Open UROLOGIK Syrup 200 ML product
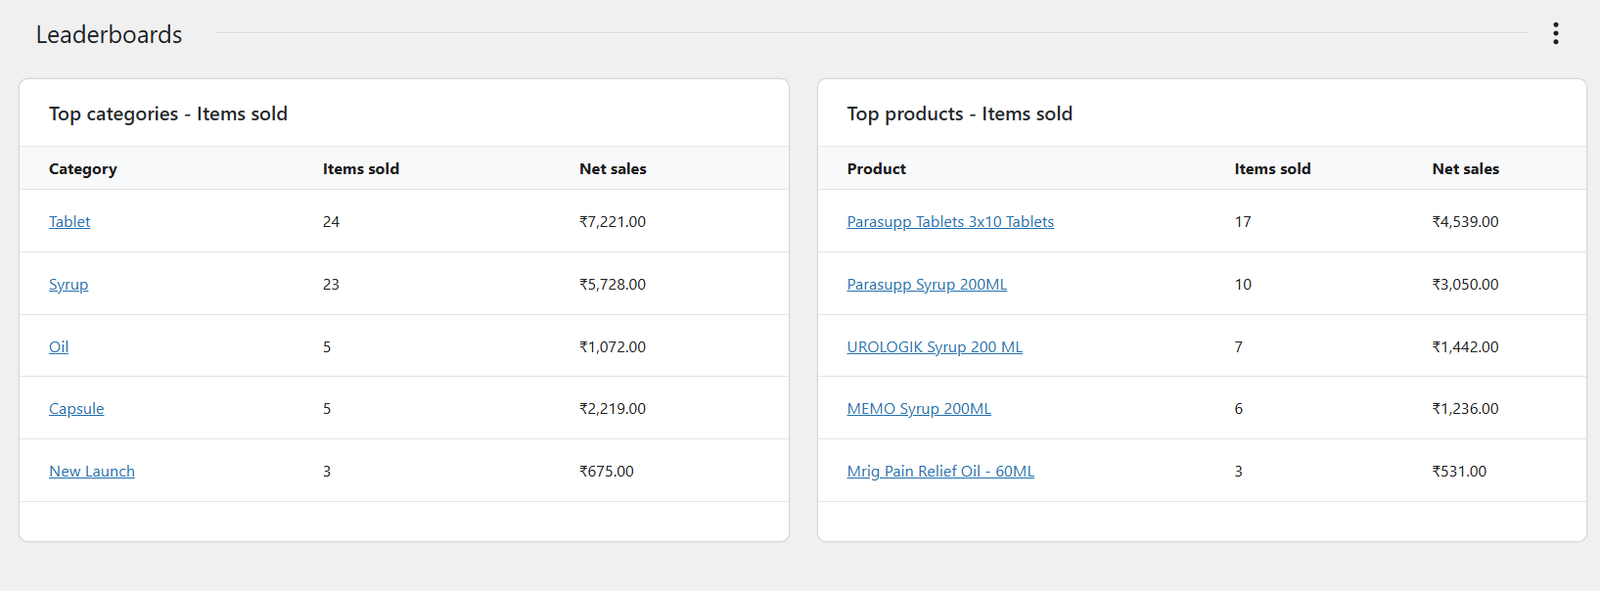 coord(935,347)
